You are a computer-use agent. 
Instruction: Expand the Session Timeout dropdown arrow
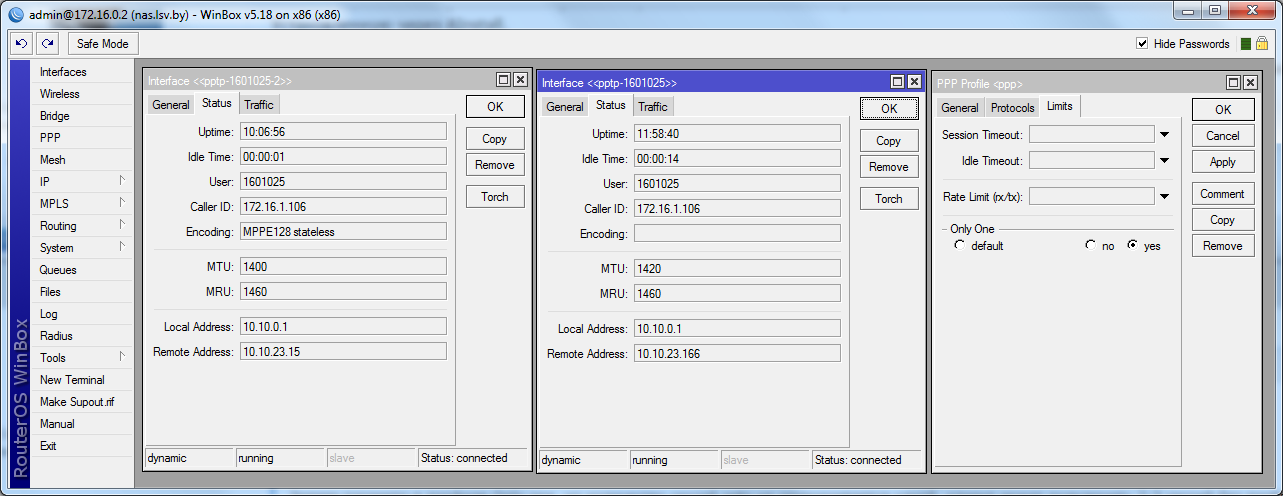(1164, 134)
